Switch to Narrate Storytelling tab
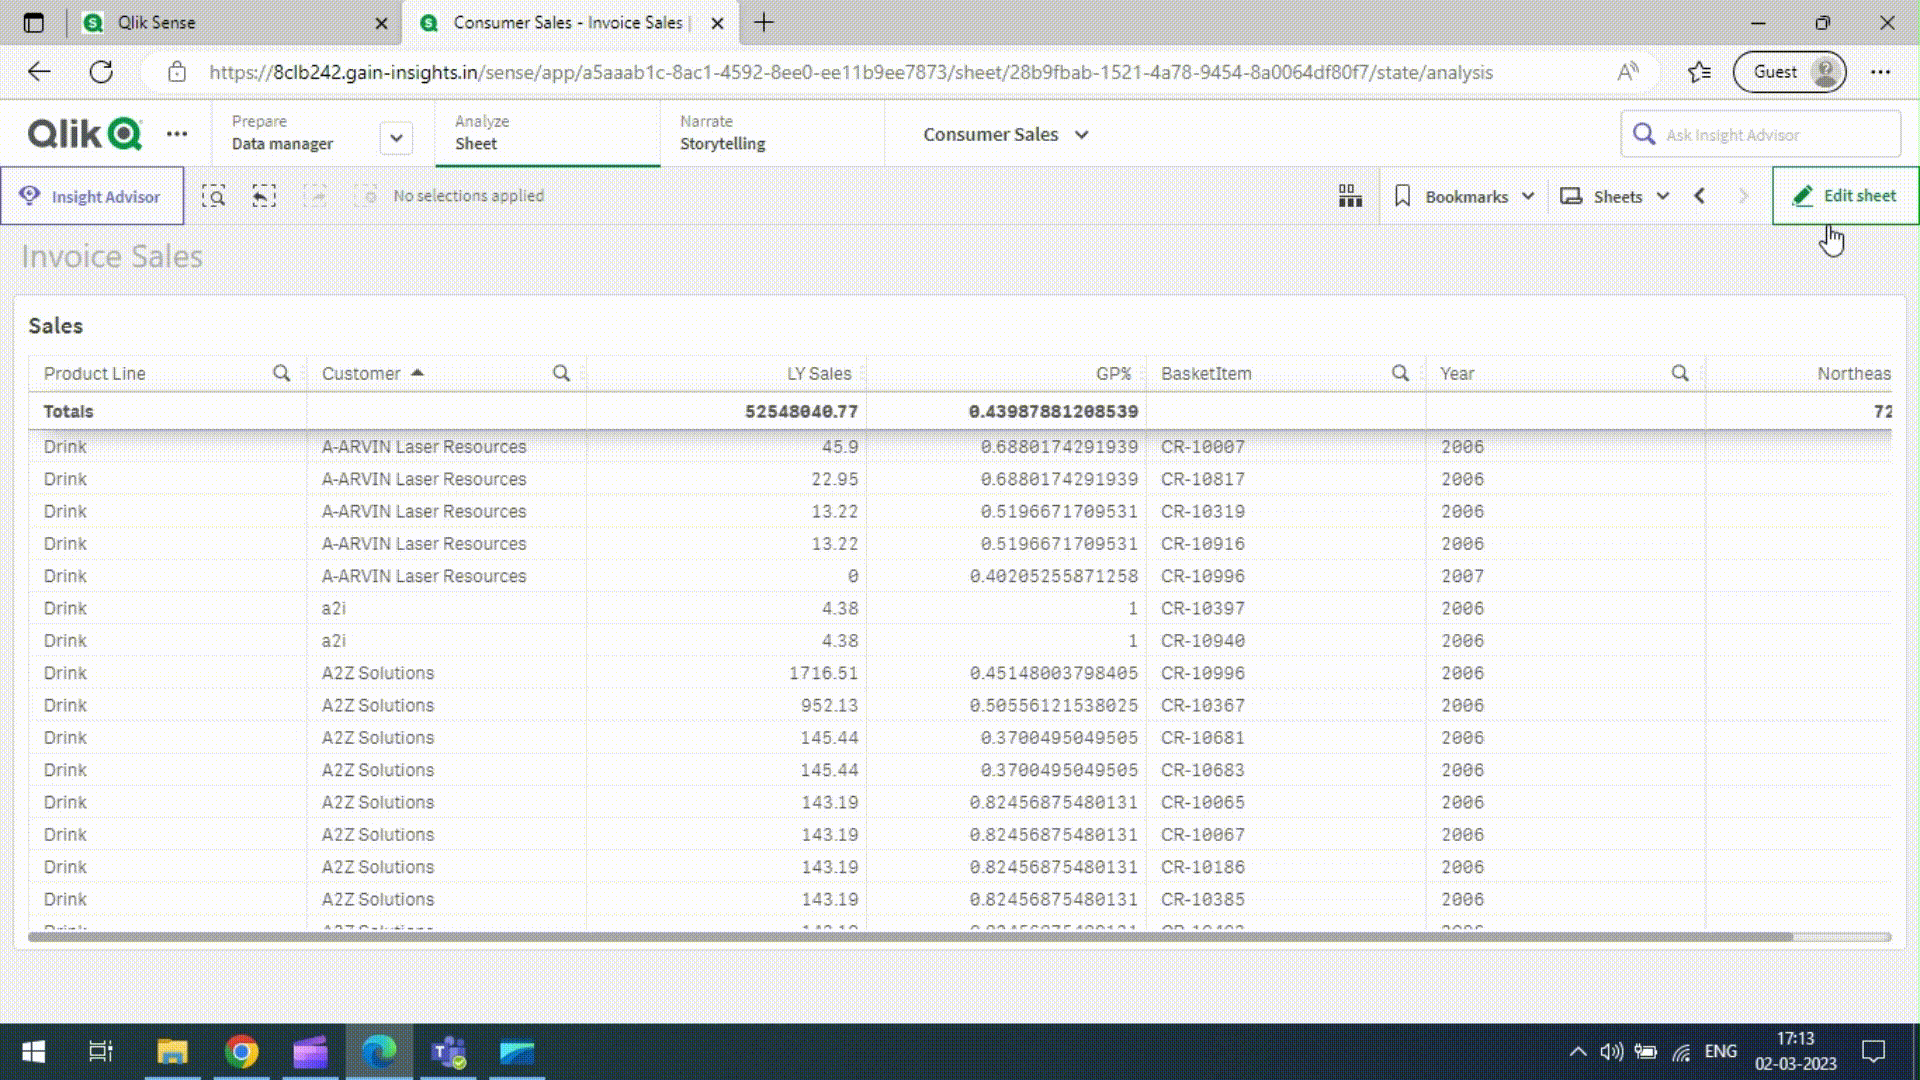1920x1080 pixels. click(771, 133)
